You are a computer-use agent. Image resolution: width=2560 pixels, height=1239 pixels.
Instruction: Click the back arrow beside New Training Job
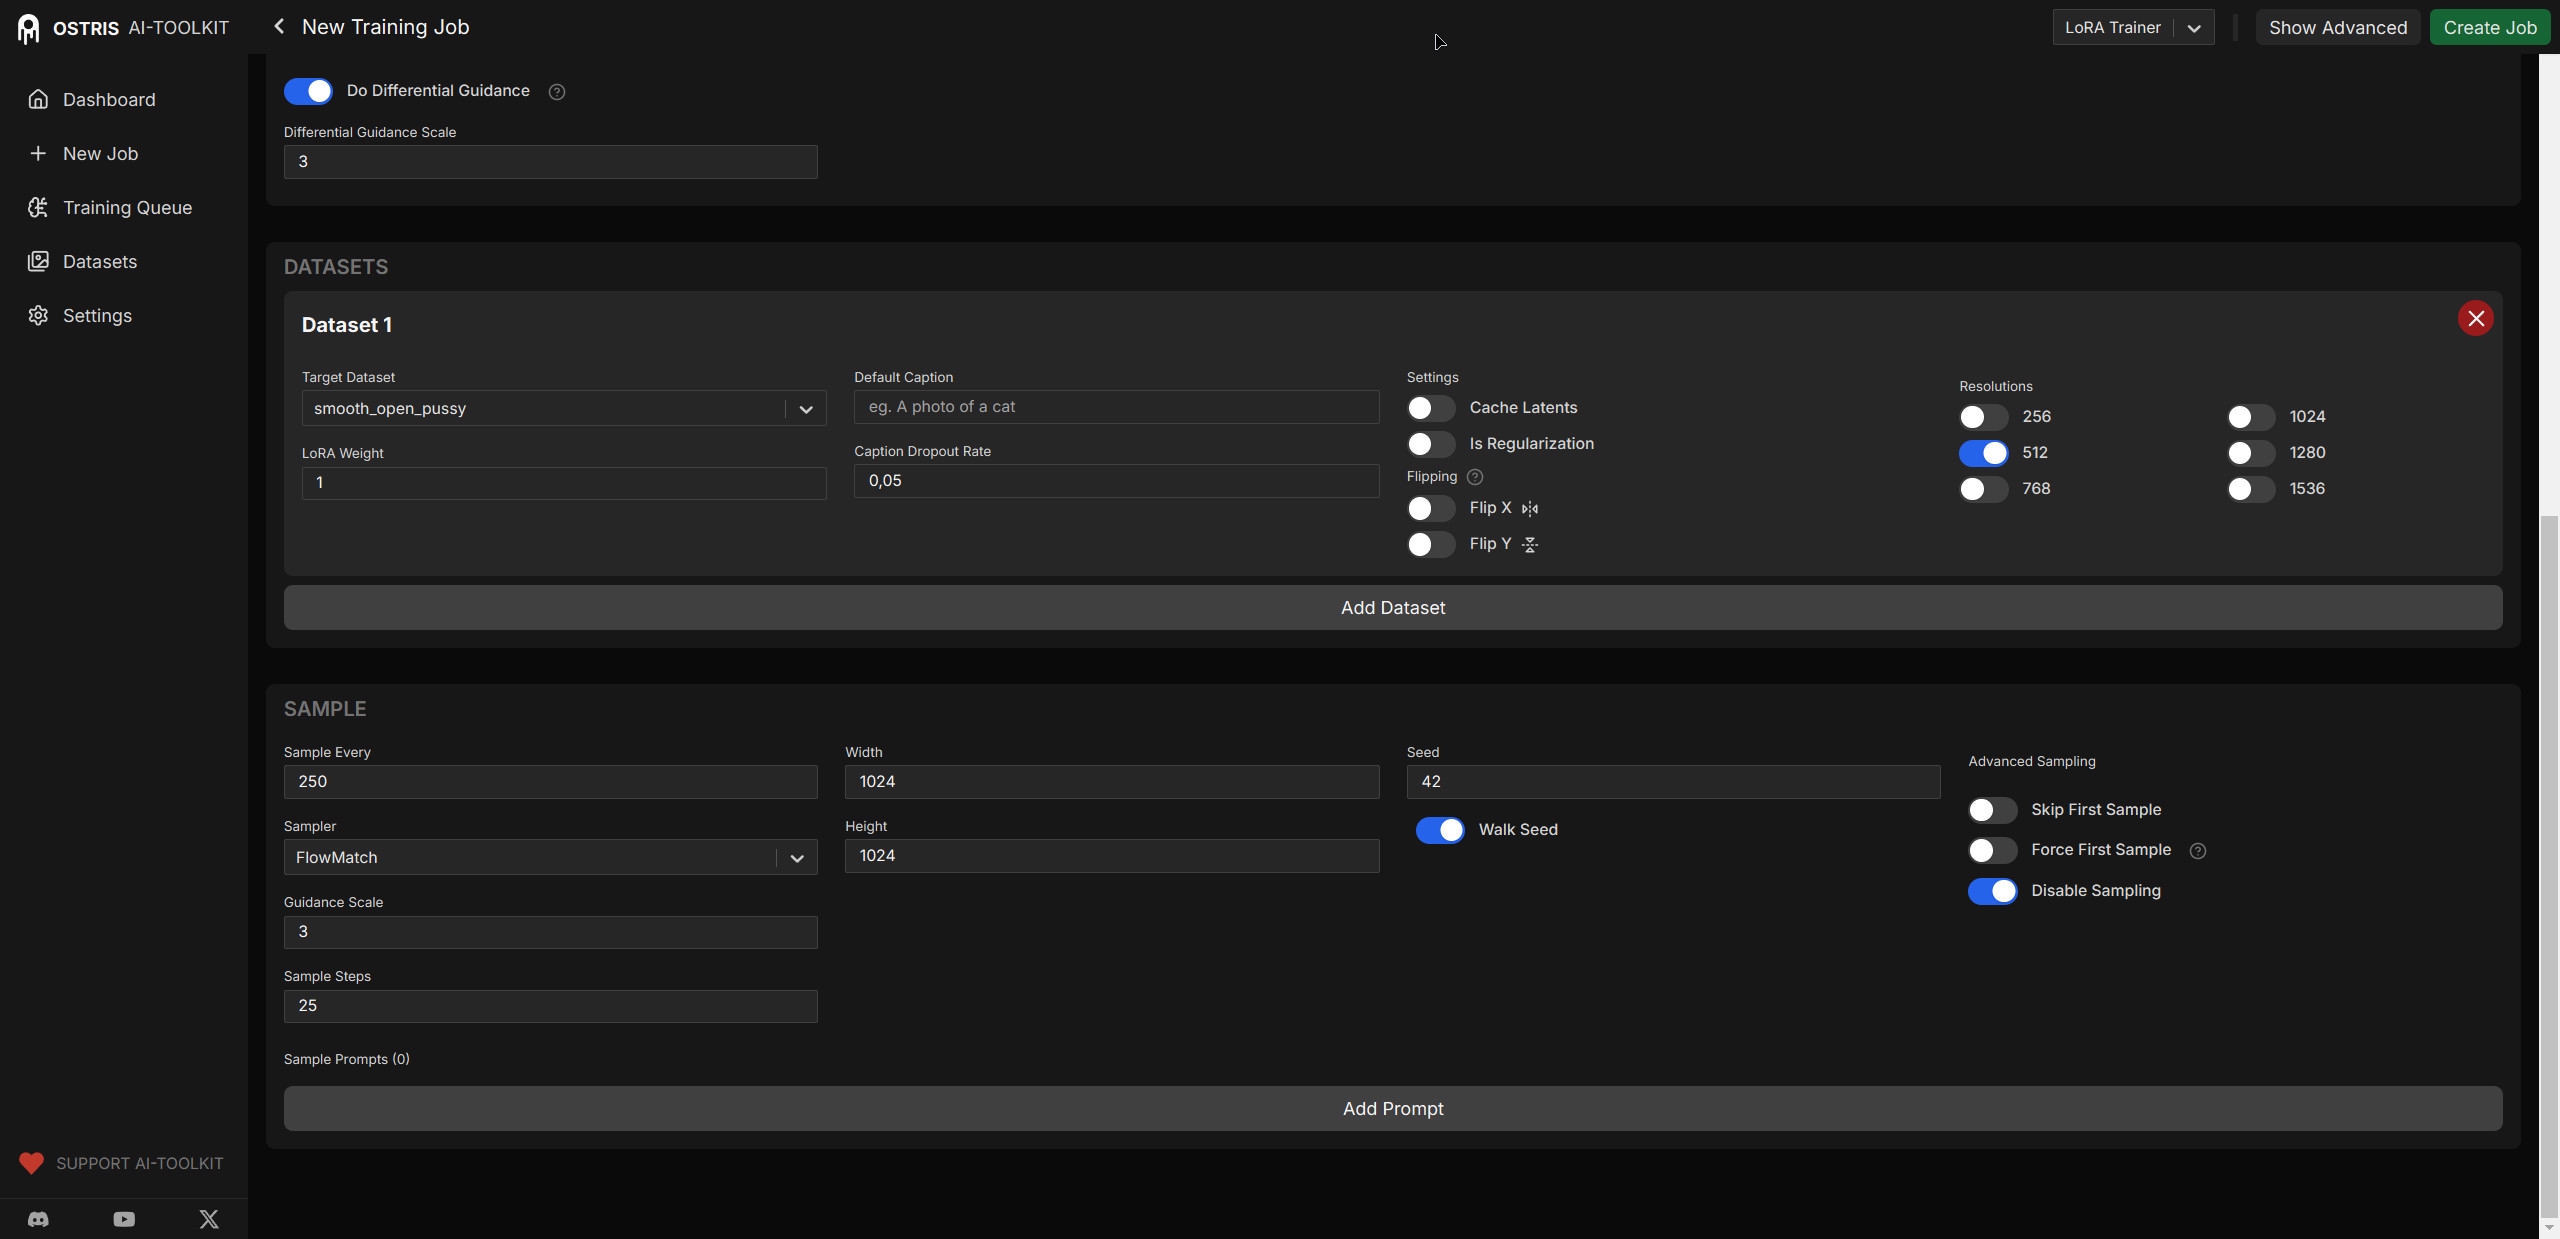coord(279,27)
